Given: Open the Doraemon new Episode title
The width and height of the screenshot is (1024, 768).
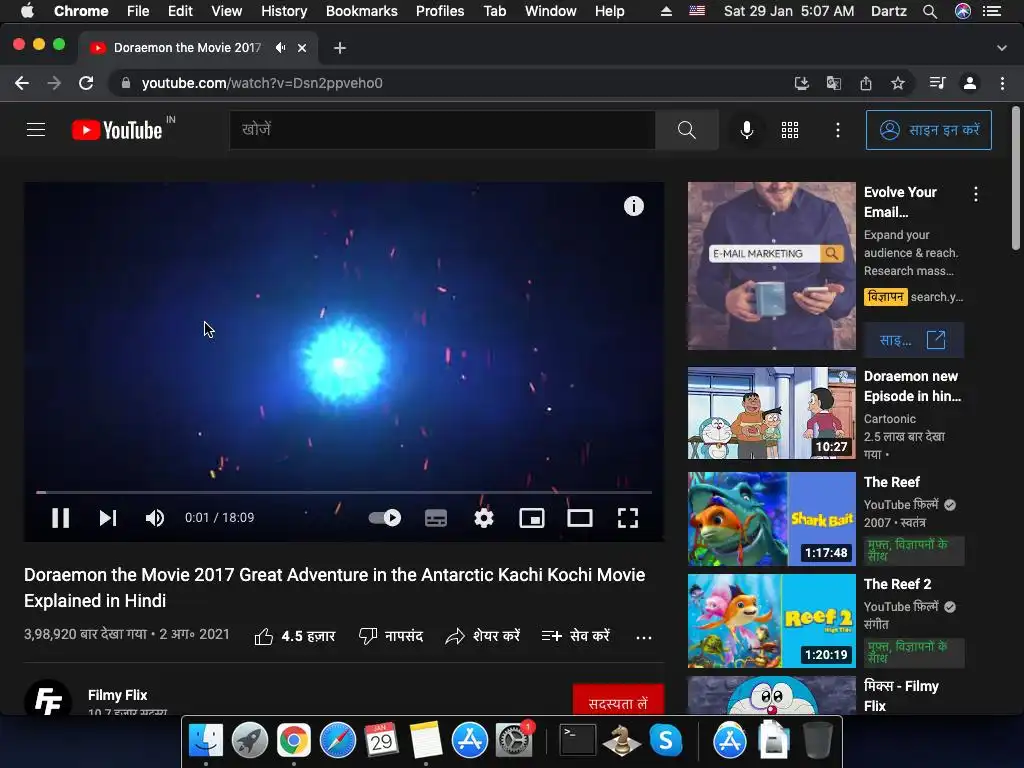Looking at the screenshot, I should [912, 386].
